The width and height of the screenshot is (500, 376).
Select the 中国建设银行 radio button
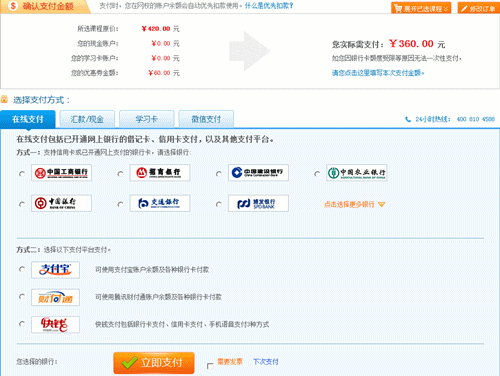219,174
